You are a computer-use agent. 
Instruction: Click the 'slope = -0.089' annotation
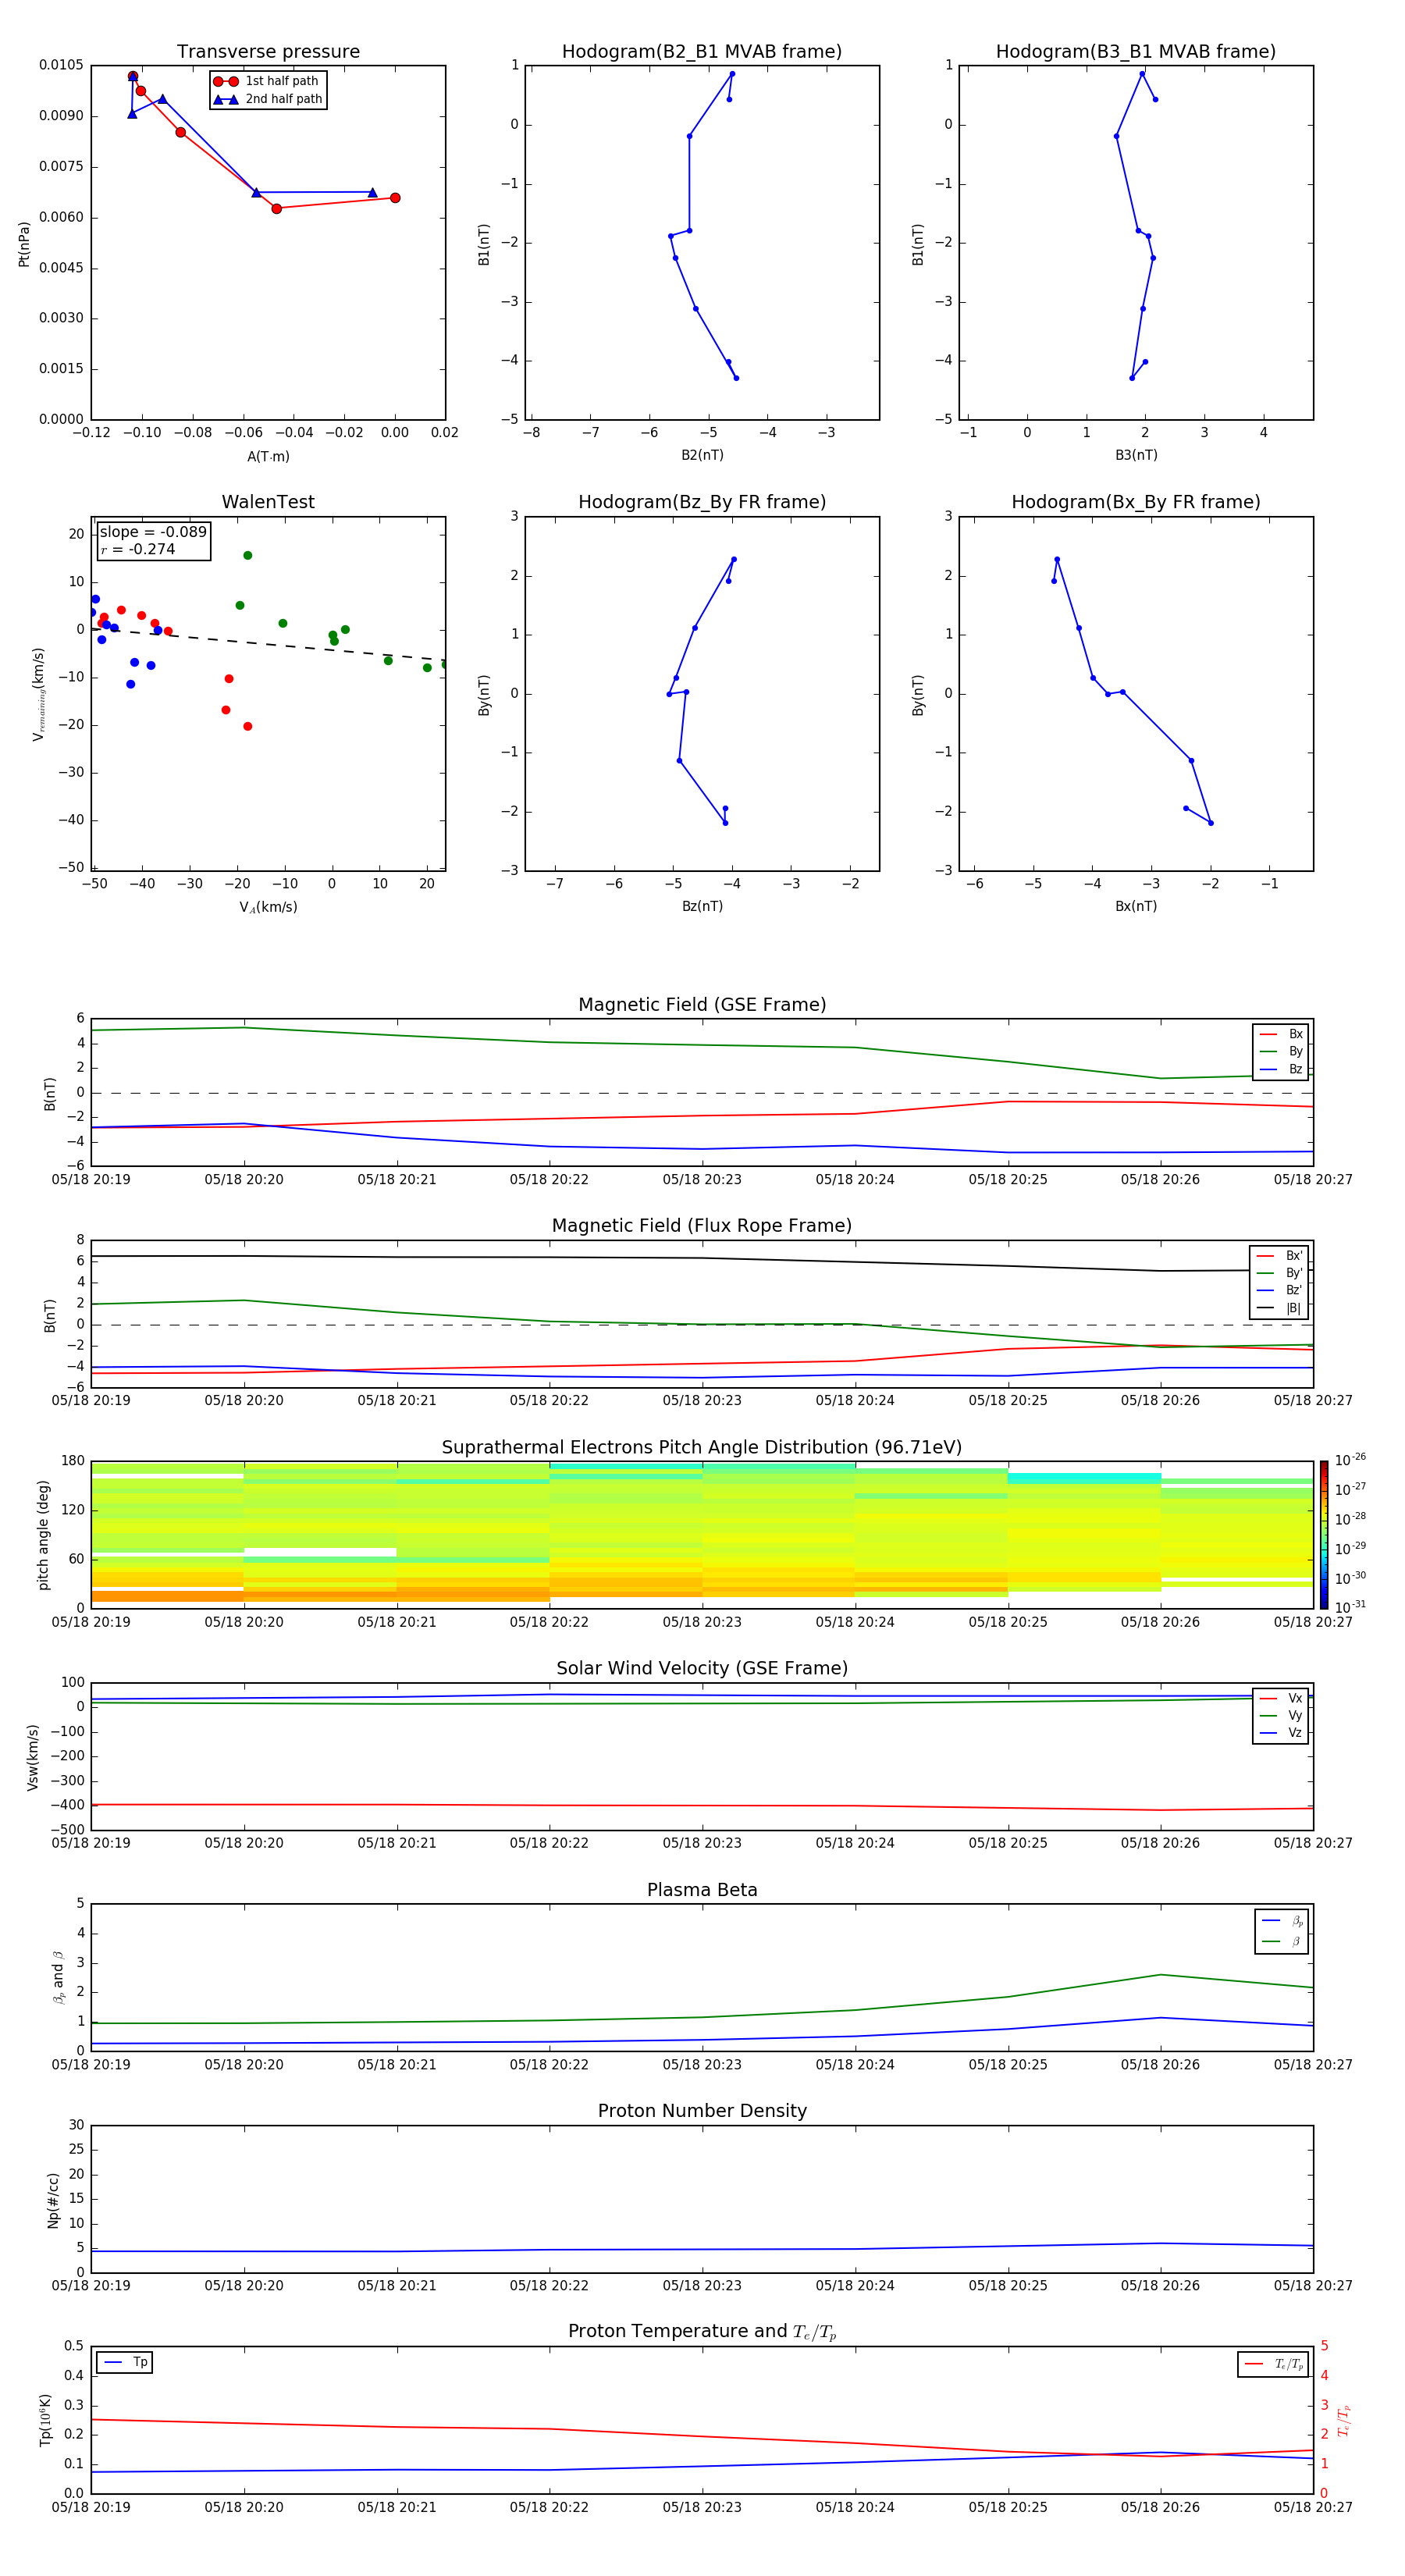click(x=153, y=532)
